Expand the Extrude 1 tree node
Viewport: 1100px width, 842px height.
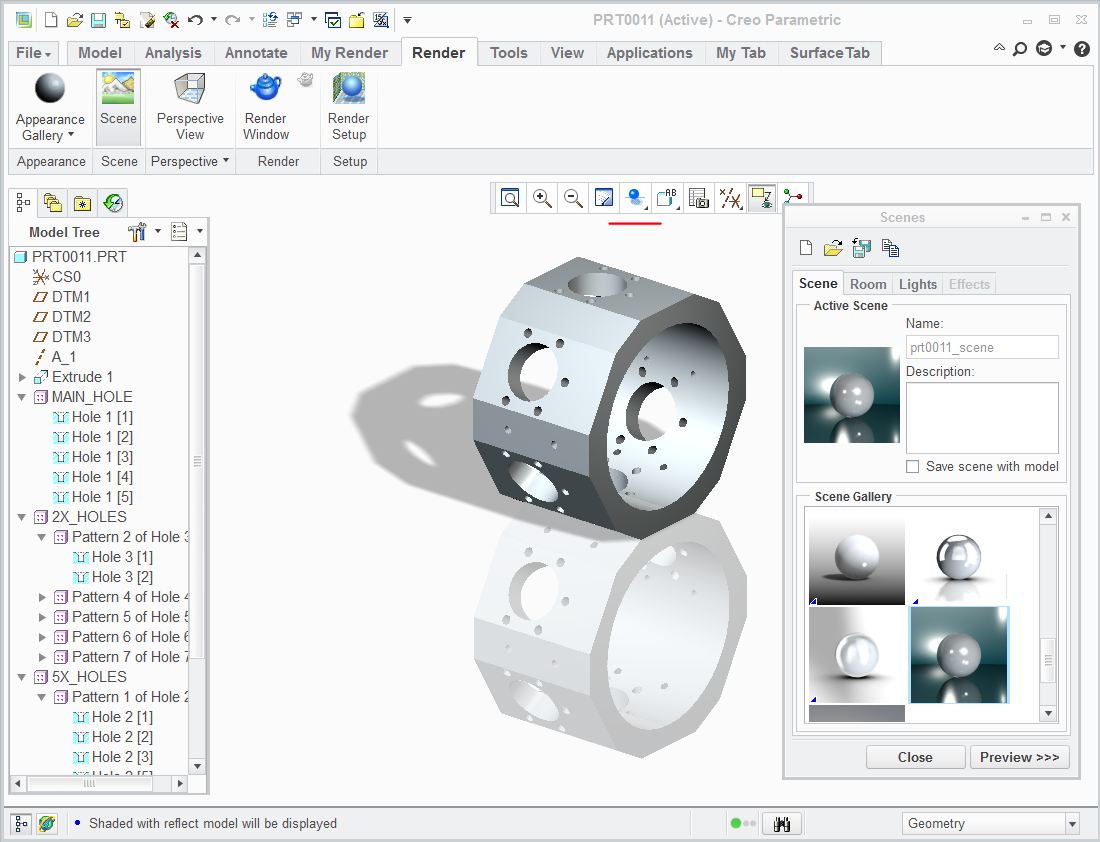click(22, 377)
